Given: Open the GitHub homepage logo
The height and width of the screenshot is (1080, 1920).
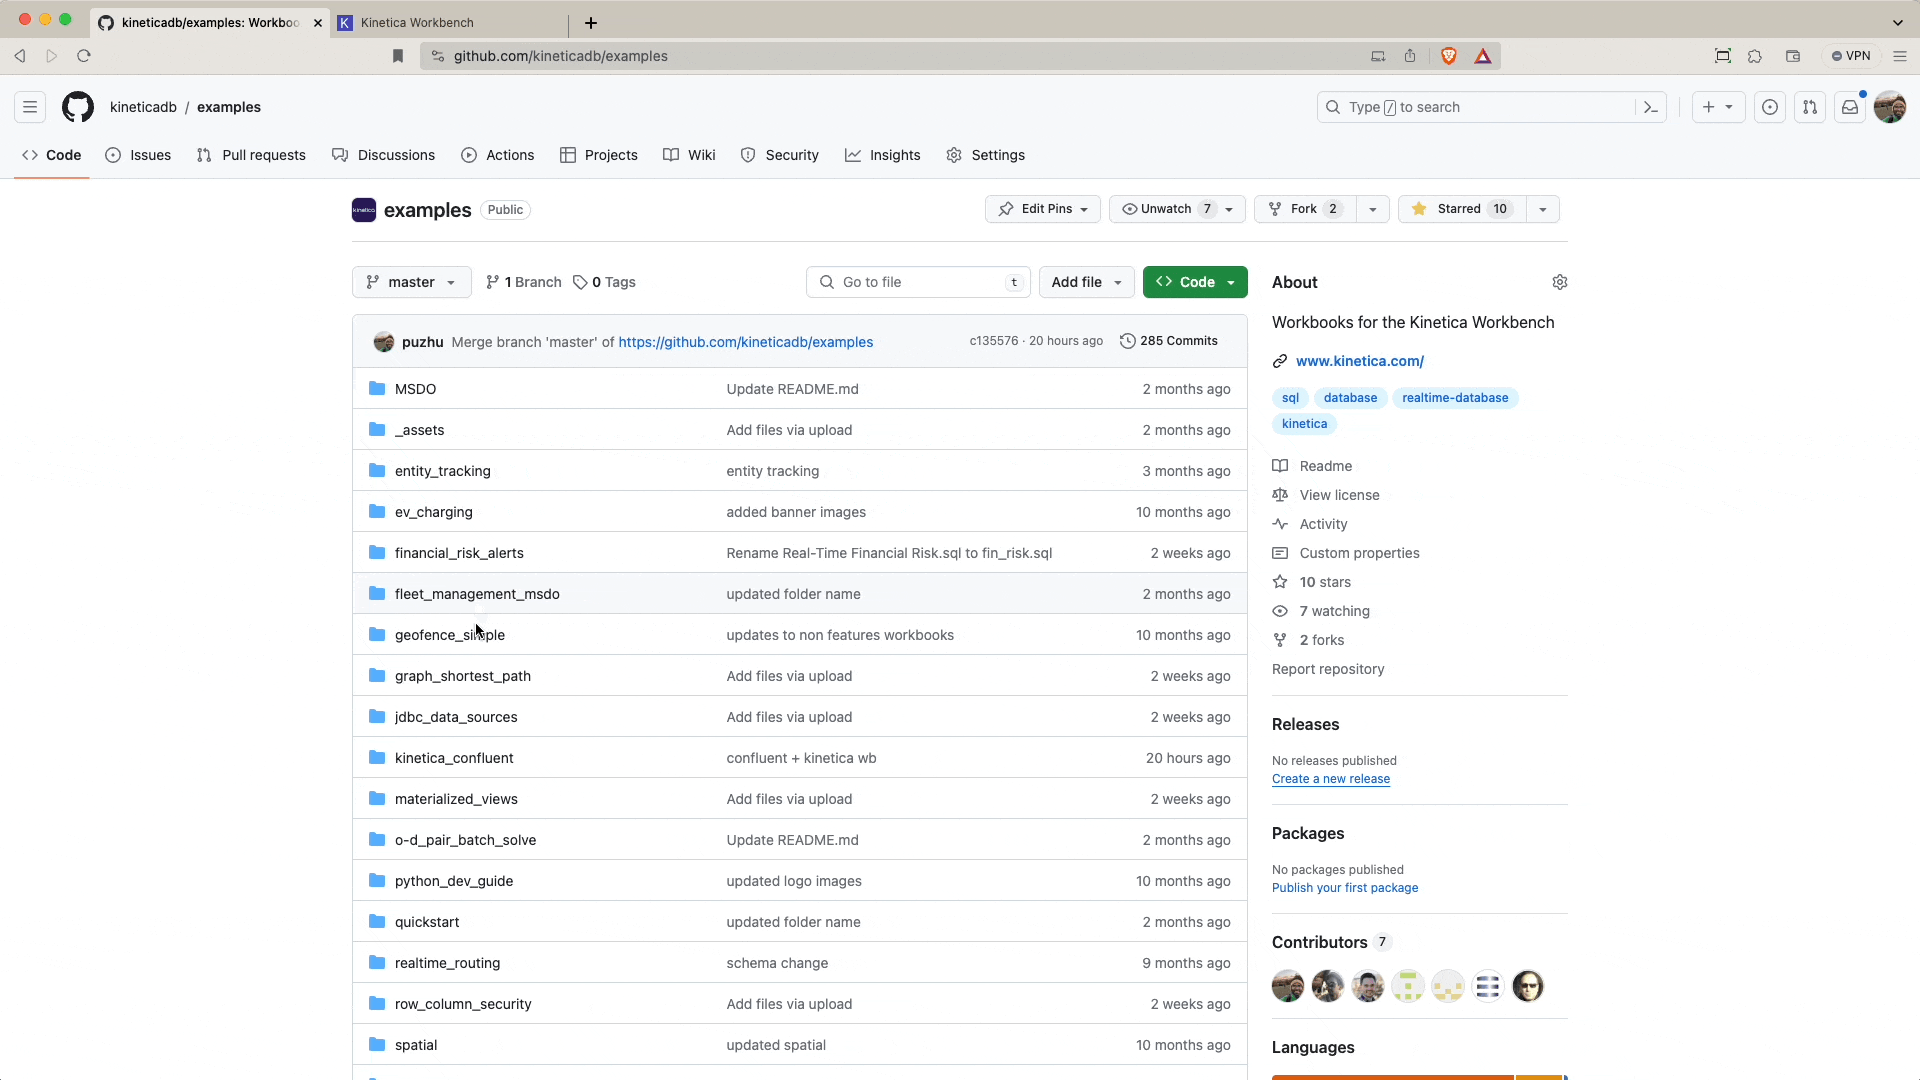Looking at the screenshot, I should (78, 107).
